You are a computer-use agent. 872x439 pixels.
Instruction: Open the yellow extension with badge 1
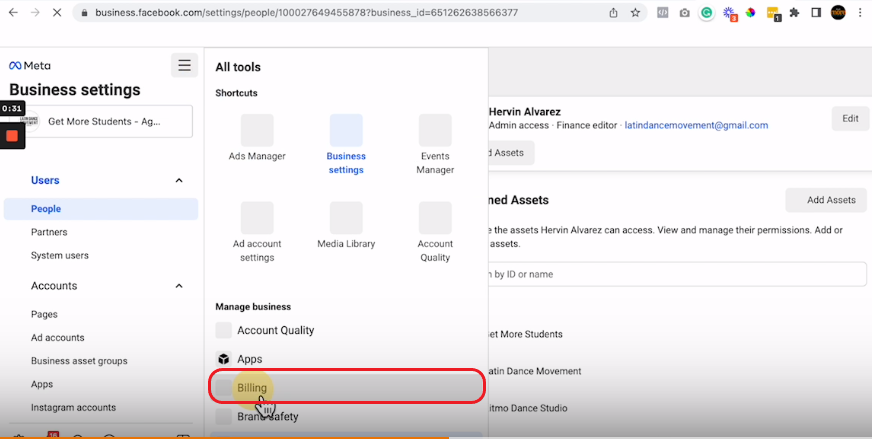[x=774, y=13]
